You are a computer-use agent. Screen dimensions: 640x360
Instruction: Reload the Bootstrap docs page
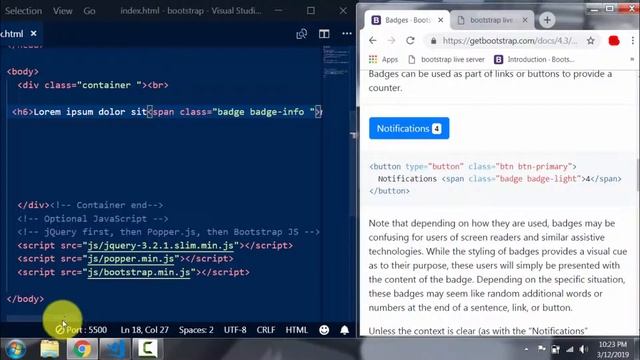coord(410,40)
